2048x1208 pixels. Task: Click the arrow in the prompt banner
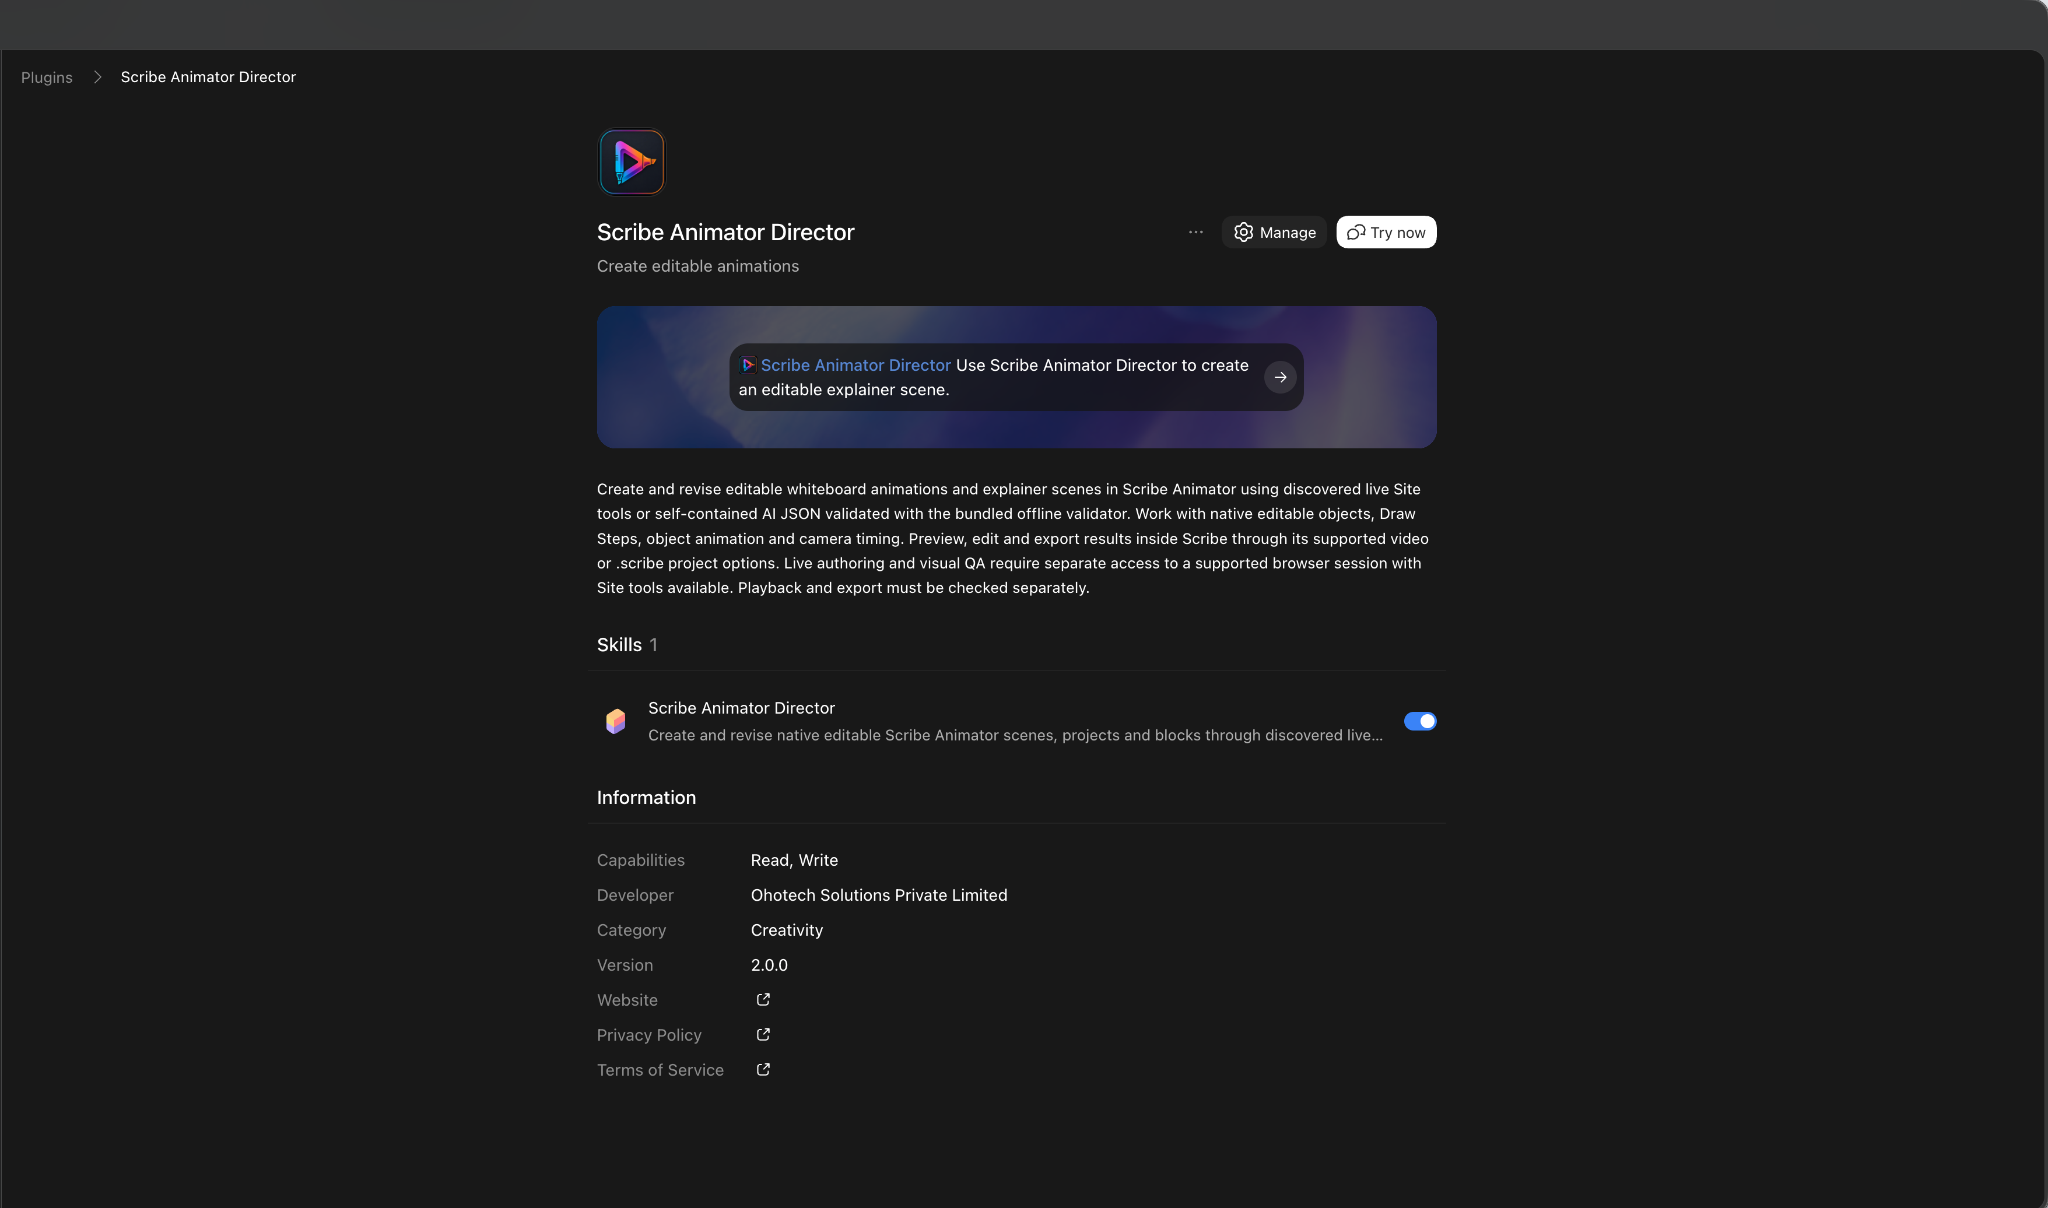[x=1280, y=377]
